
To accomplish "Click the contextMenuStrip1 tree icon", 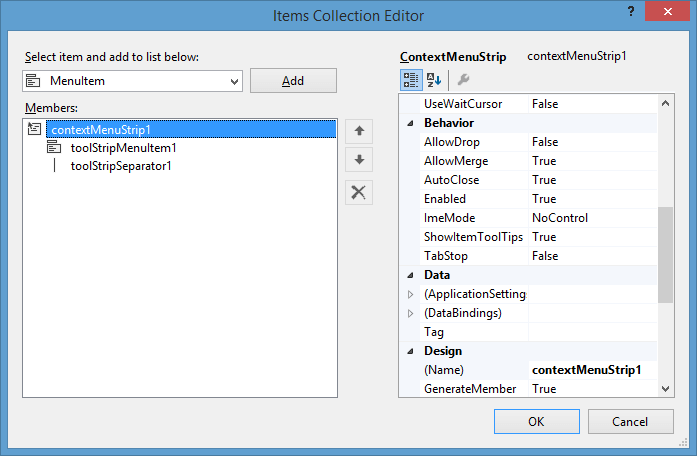I will (x=34, y=129).
